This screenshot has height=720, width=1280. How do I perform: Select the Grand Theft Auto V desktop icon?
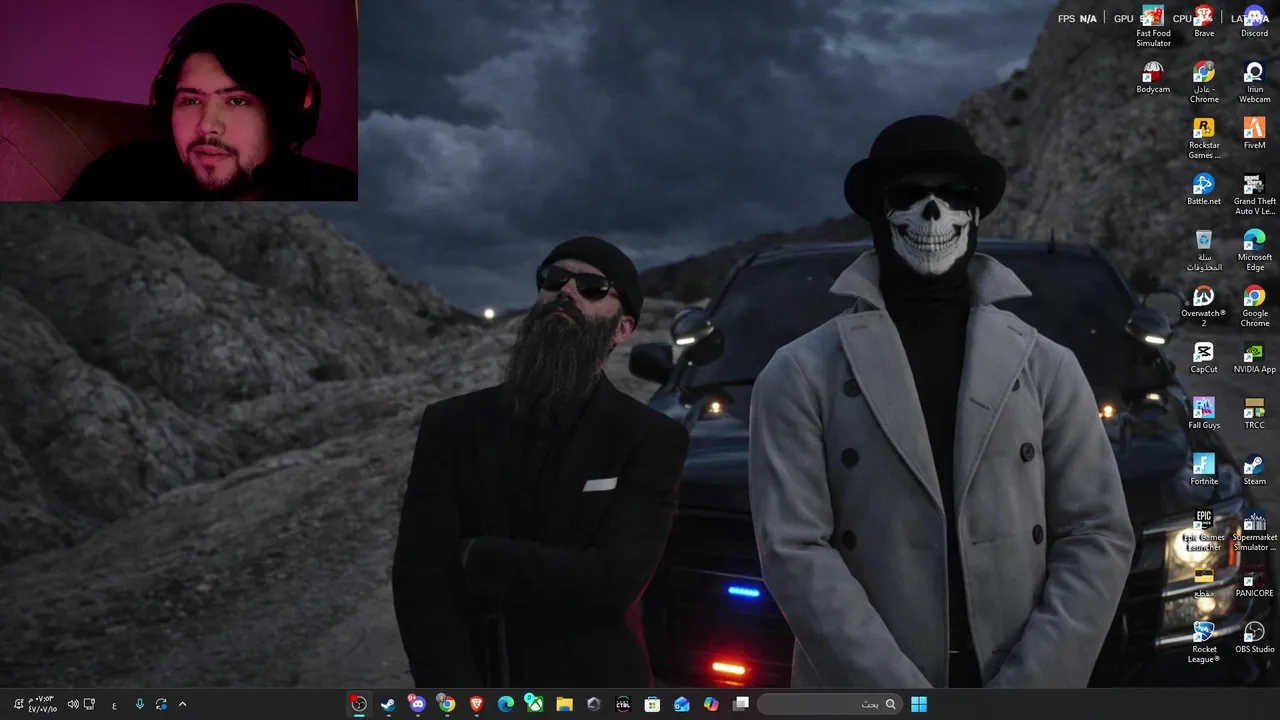coord(1254,195)
